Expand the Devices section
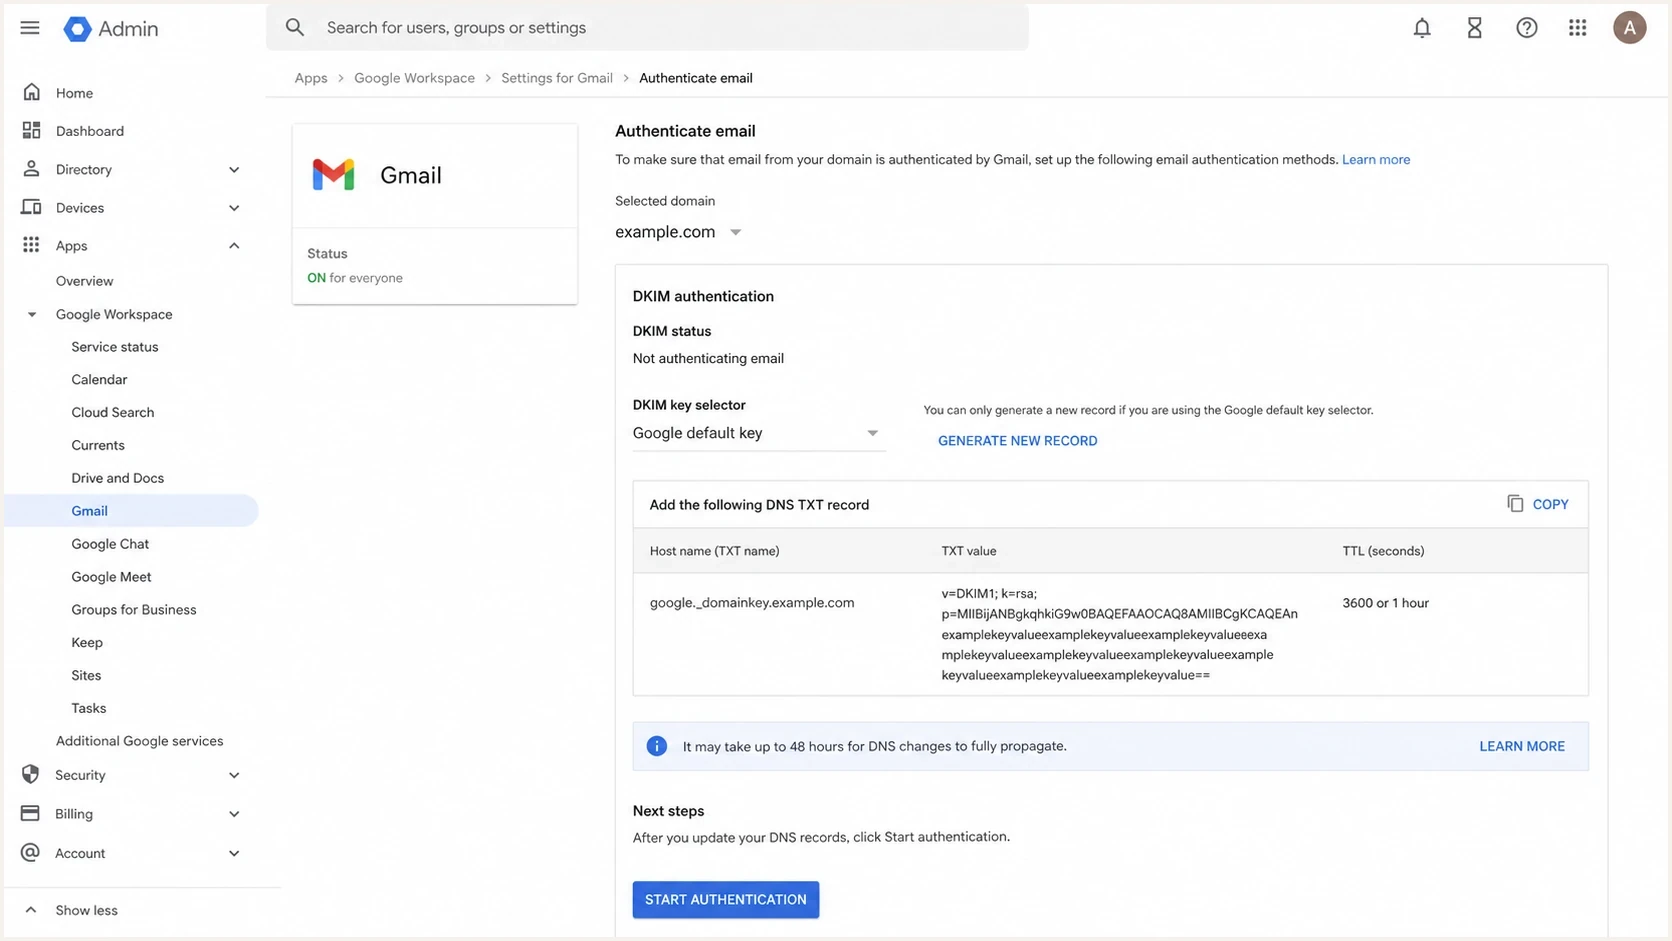Image resolution: width=1672 pixels, height=941 pixels. 234,208
